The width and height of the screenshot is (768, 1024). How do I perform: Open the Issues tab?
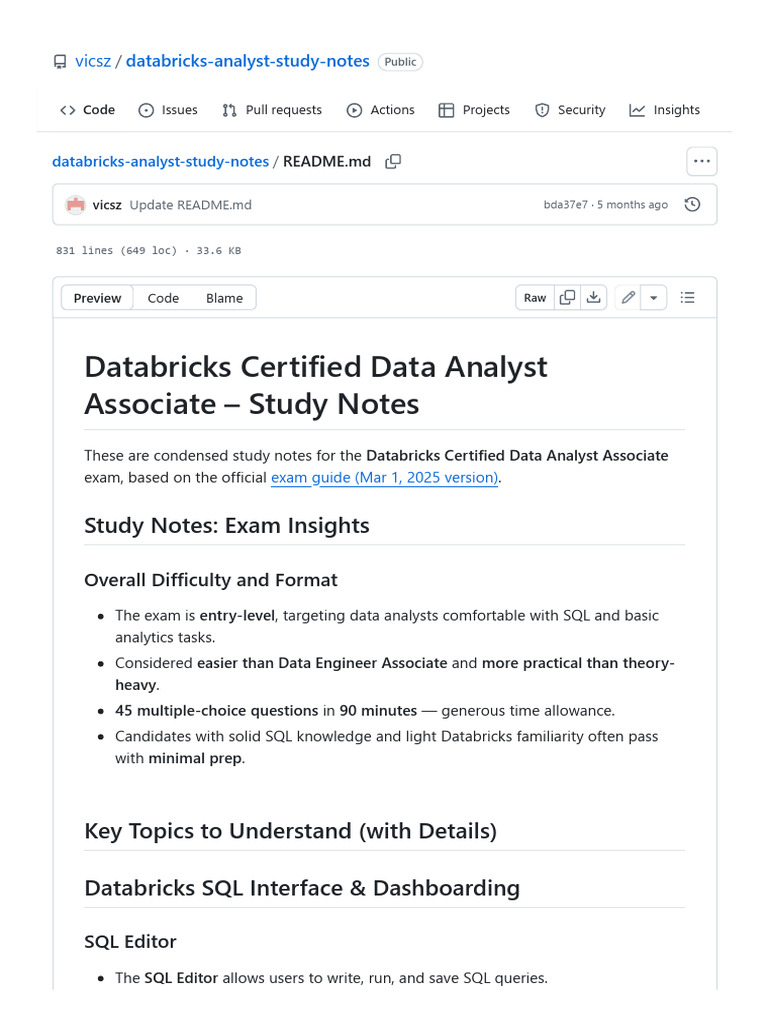(168, 110)
